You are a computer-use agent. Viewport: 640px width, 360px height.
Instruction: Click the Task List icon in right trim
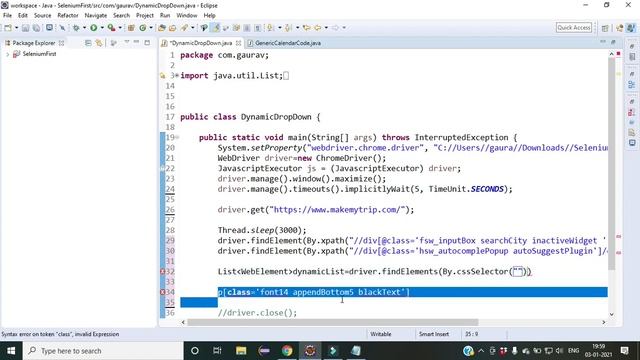pyautogui.click(x=632, y=57)
